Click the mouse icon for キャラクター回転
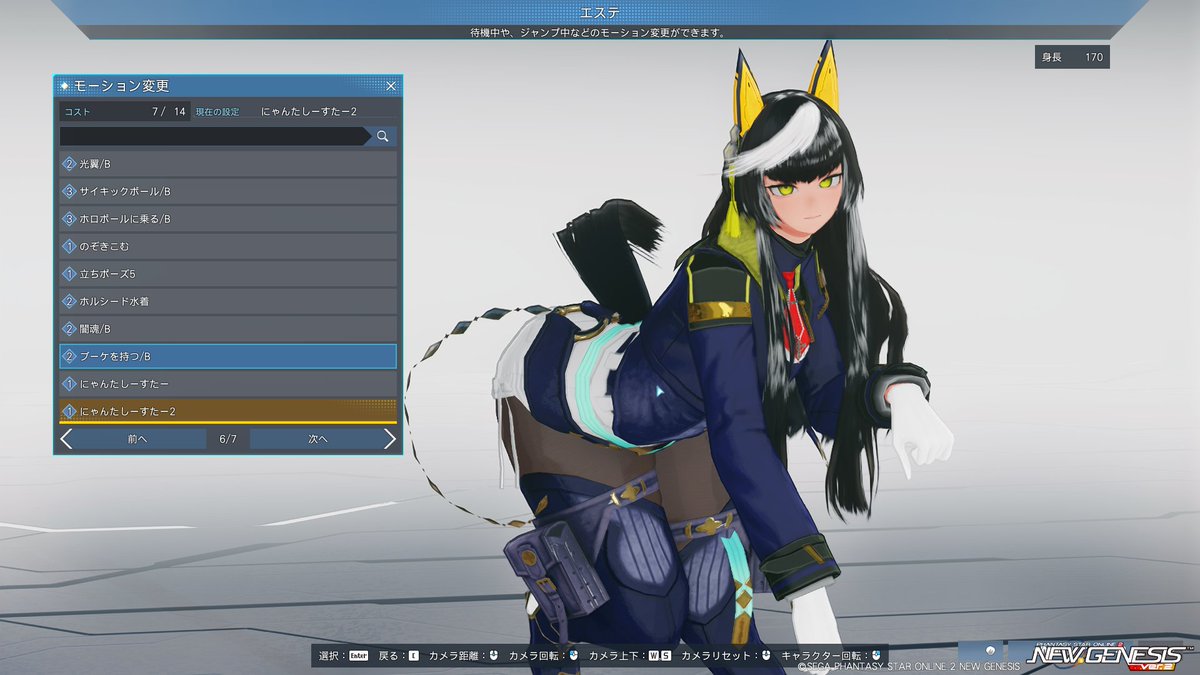 876,656
